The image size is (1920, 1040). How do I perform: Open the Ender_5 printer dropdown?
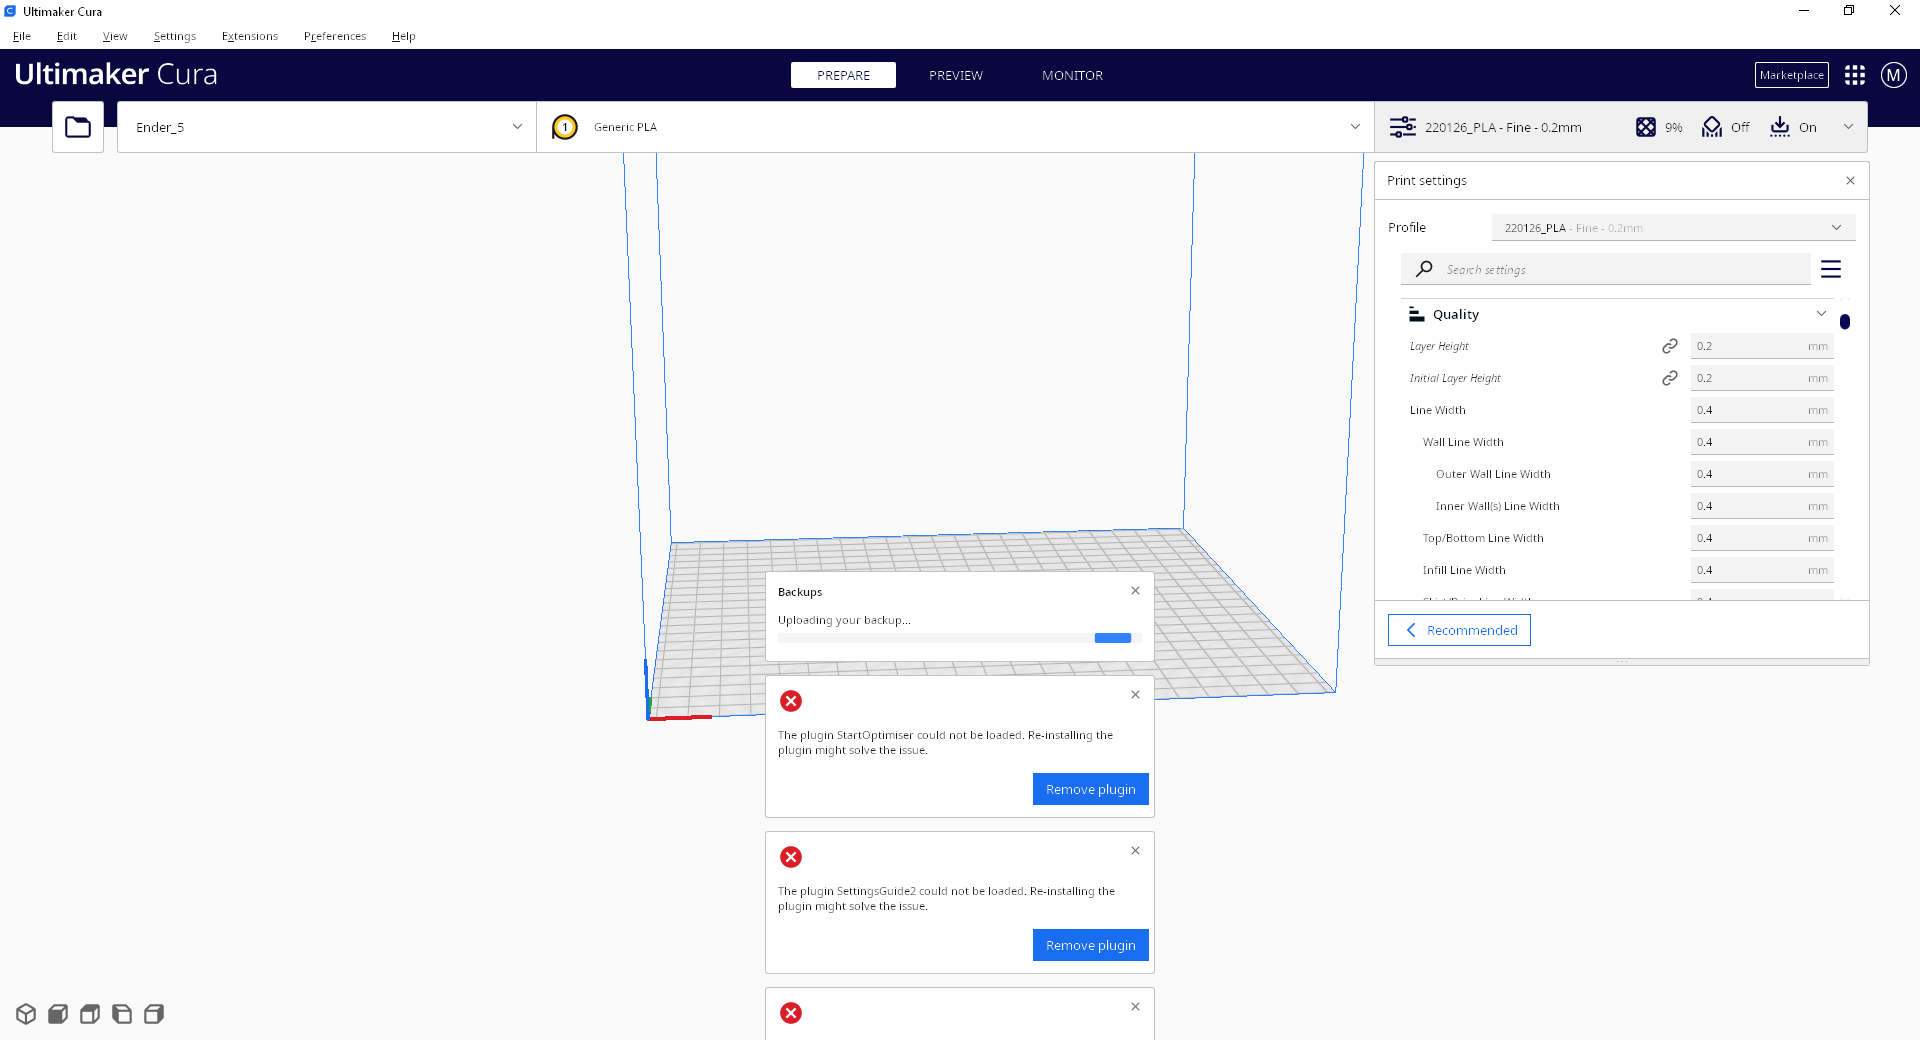pos(327,127)
